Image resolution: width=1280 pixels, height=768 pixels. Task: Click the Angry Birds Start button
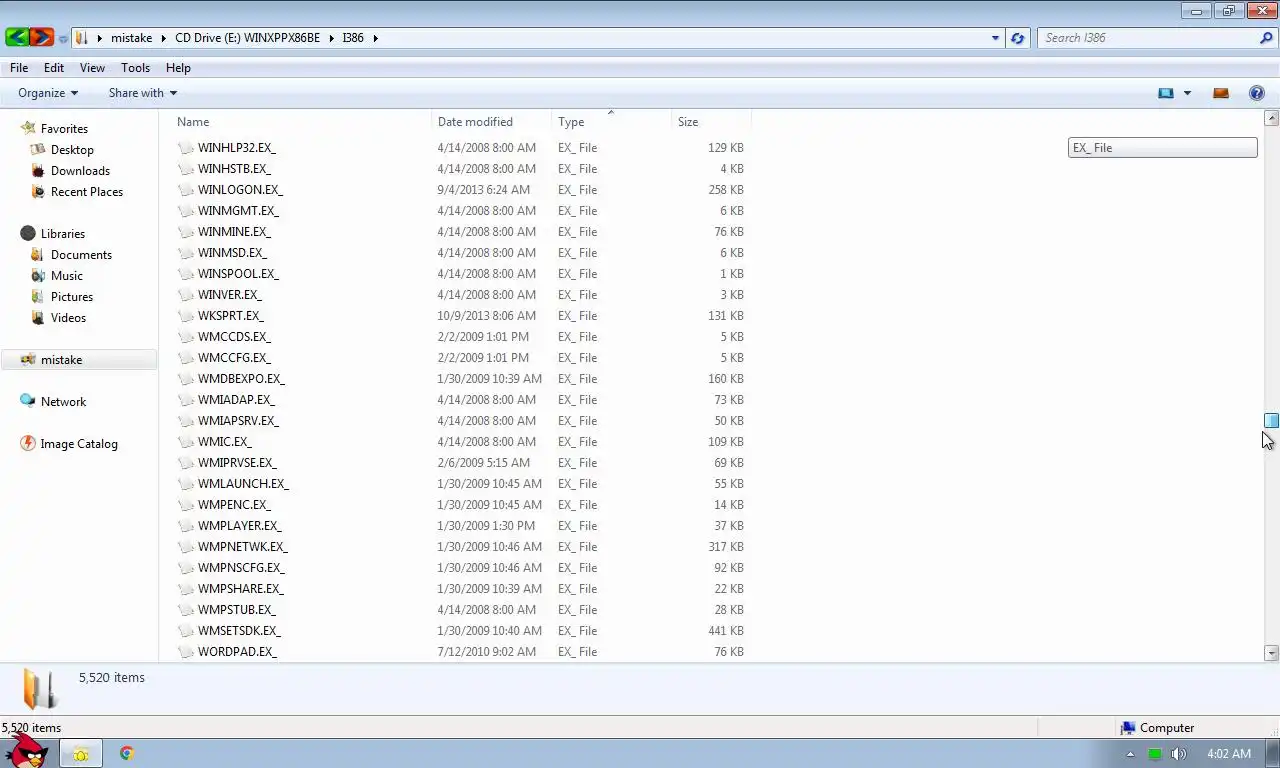click(x=25, y=751)
